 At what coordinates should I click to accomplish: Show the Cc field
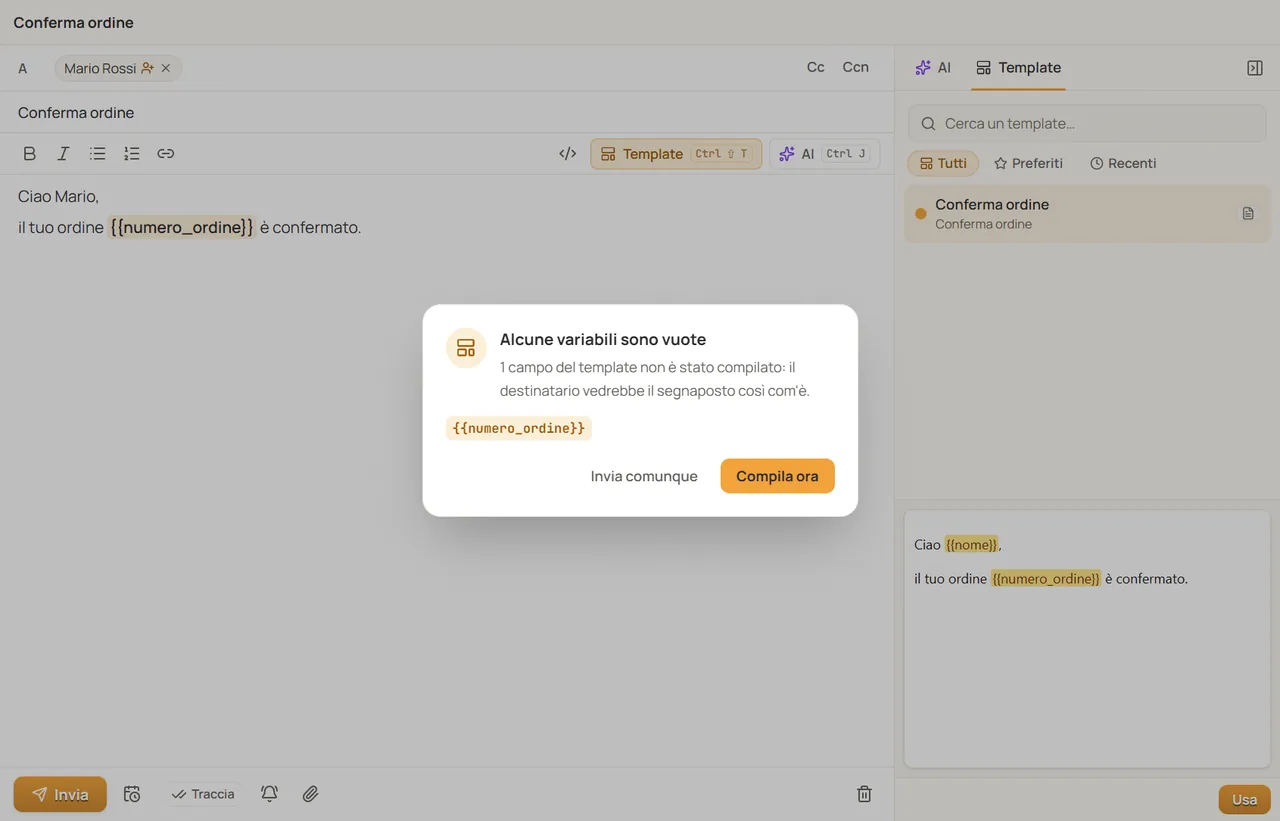tap(816, 67)
